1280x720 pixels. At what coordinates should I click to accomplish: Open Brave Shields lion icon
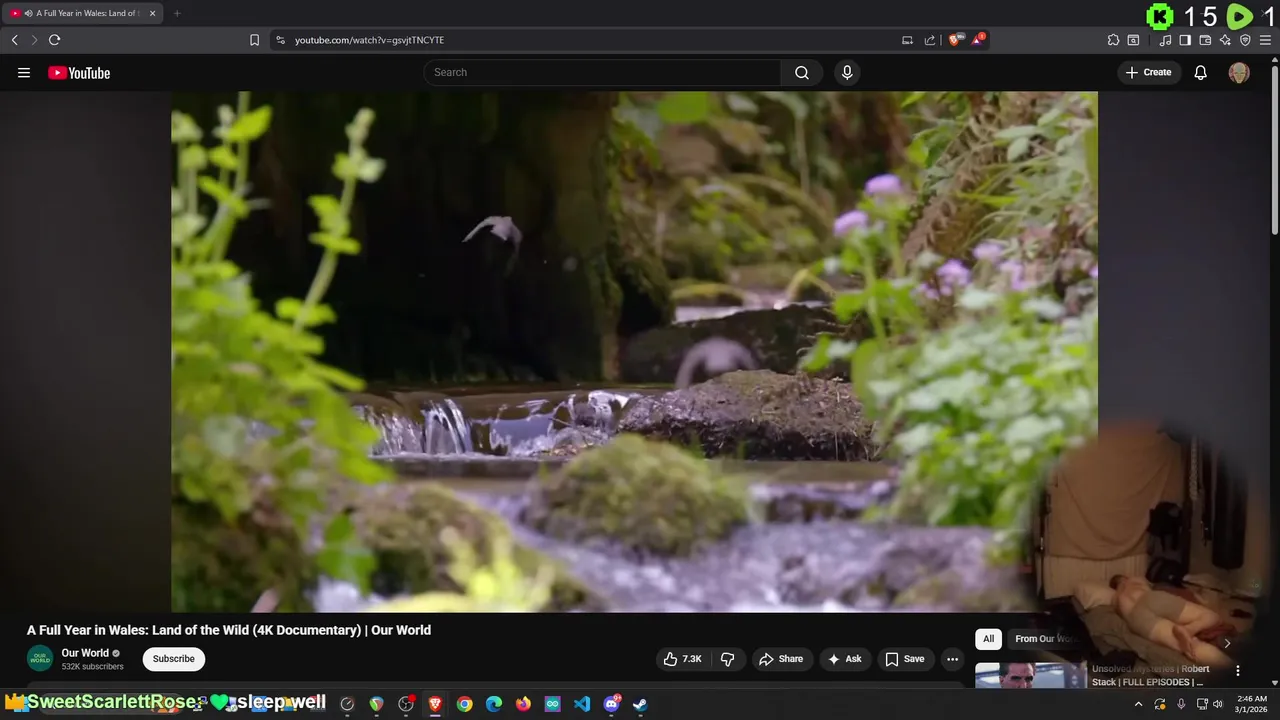(x=955, y=40)
